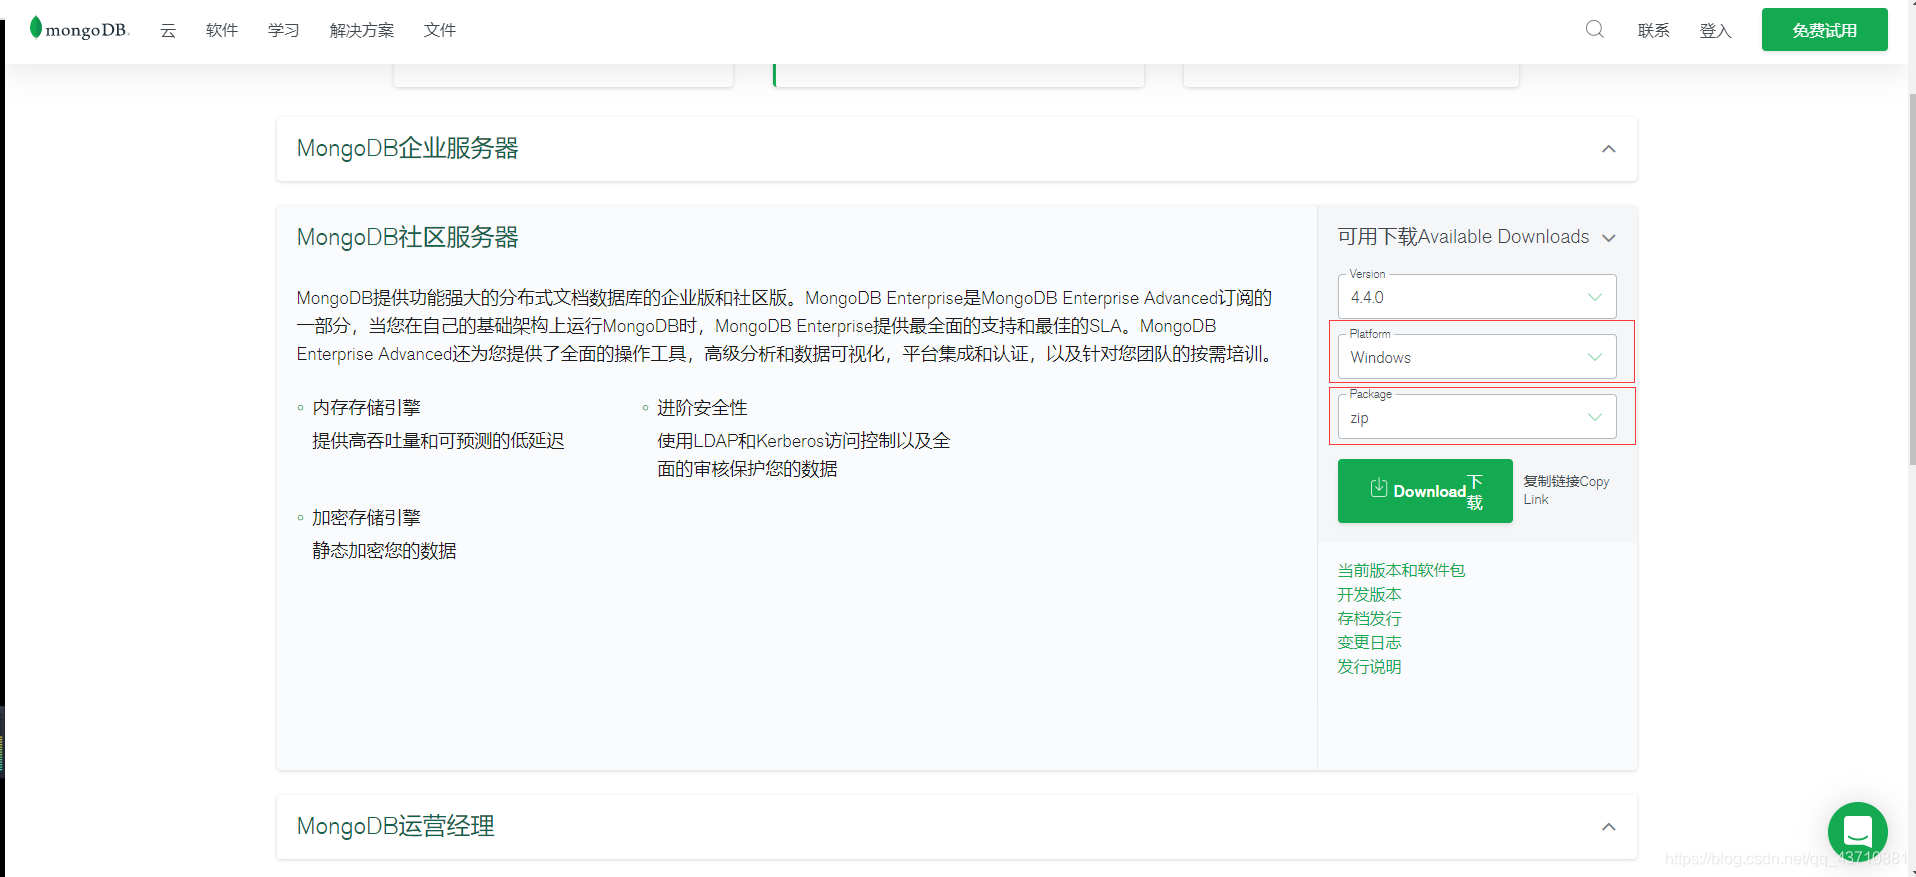Open the 云 menu

(x=168, y=30)
